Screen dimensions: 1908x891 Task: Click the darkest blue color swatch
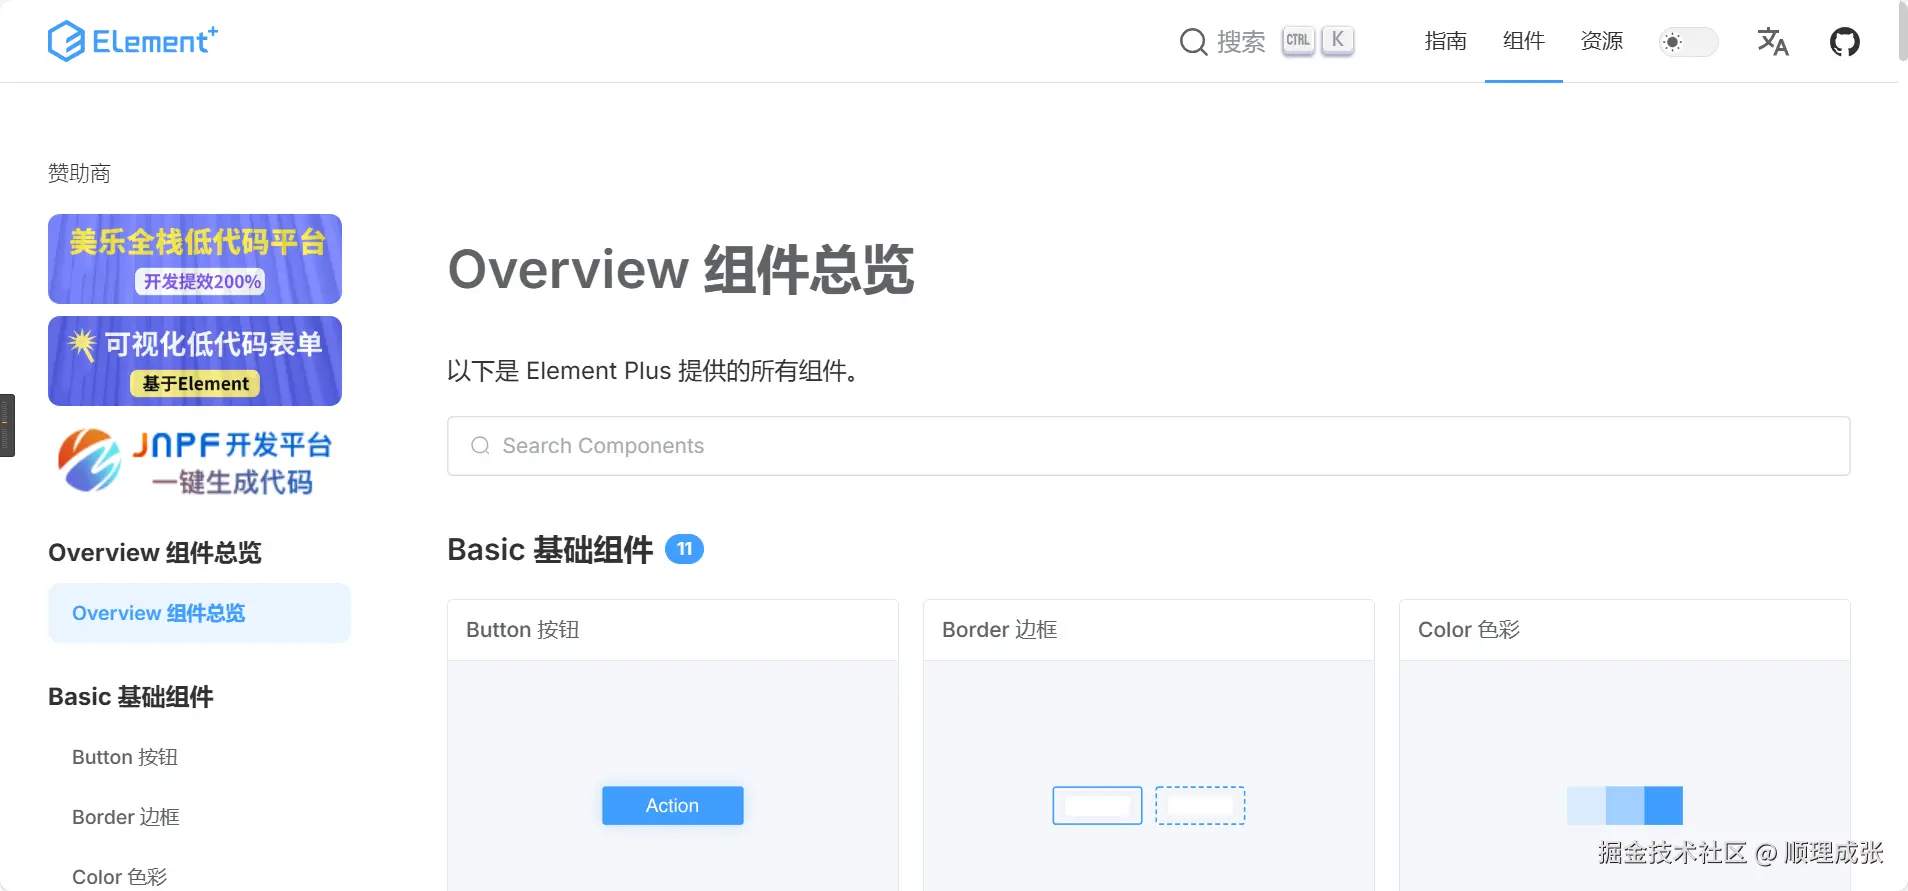click(x=1664, y=806)
